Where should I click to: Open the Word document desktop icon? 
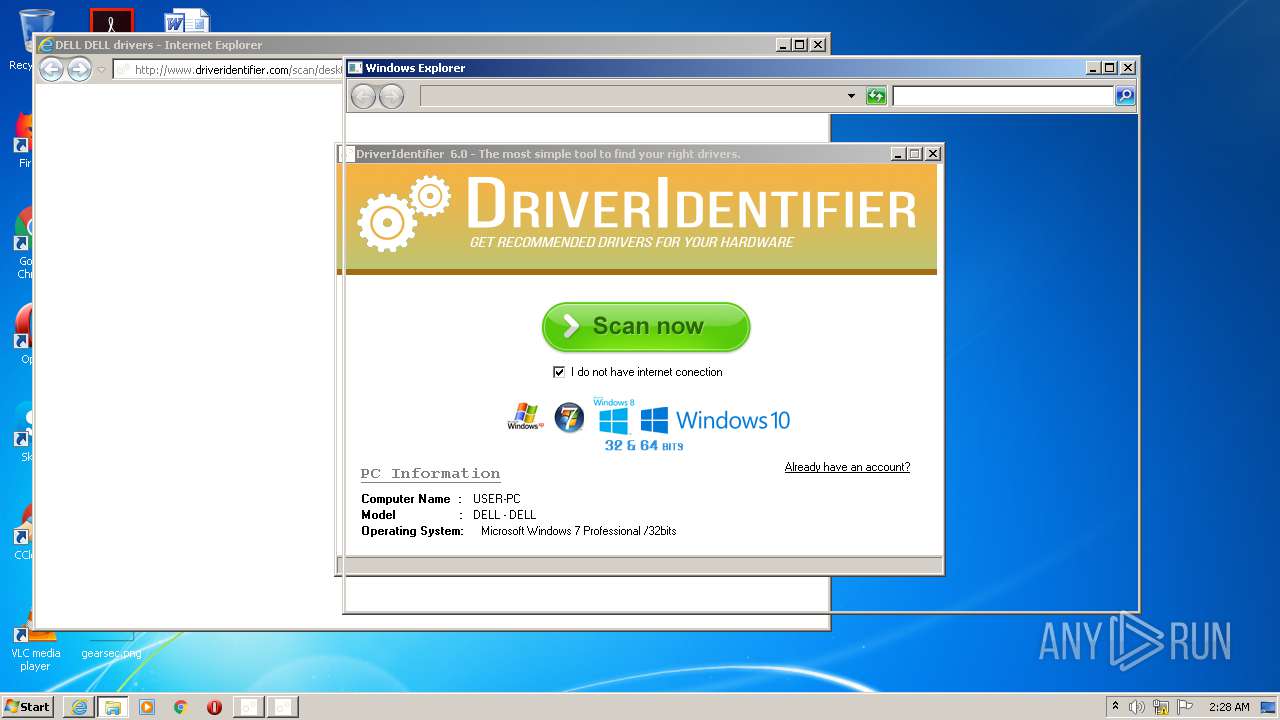187,20
